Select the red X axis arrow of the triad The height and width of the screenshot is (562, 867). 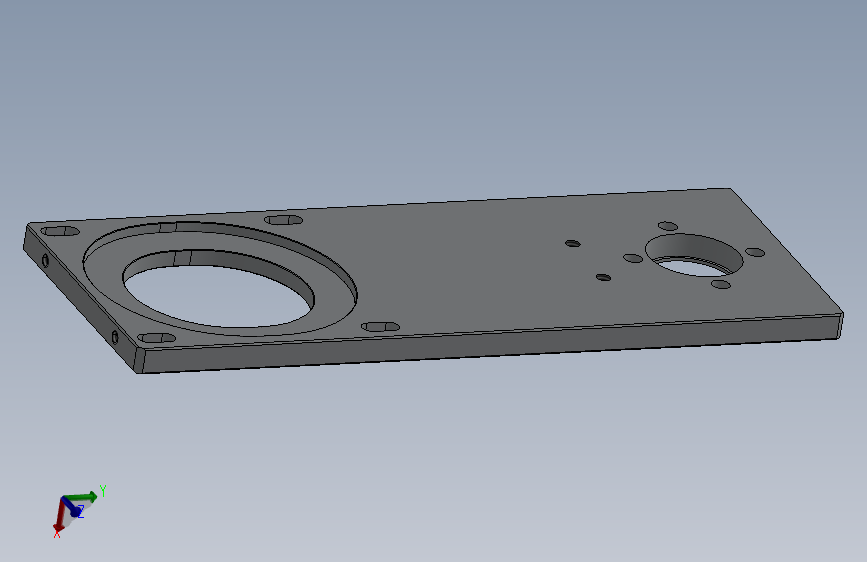pyautogui.click(x=59, y=516)
